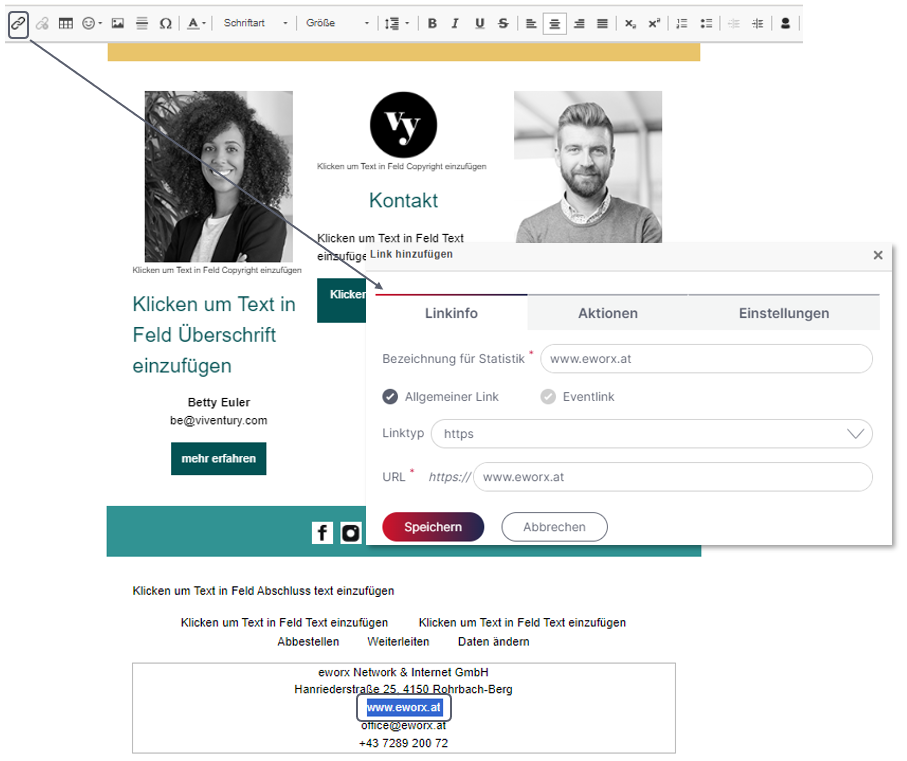The height and width of the screenshot is (761, 907).
Task: Apply superscript formatting
Action: tap(654, 24)
